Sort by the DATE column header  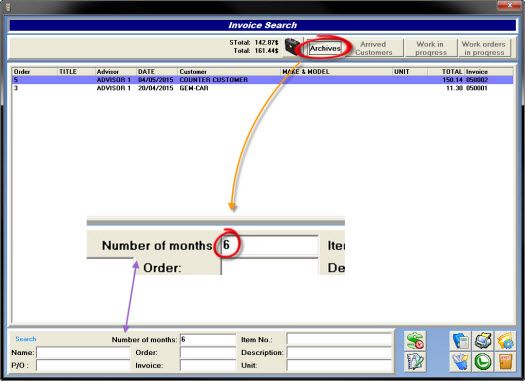157,72
